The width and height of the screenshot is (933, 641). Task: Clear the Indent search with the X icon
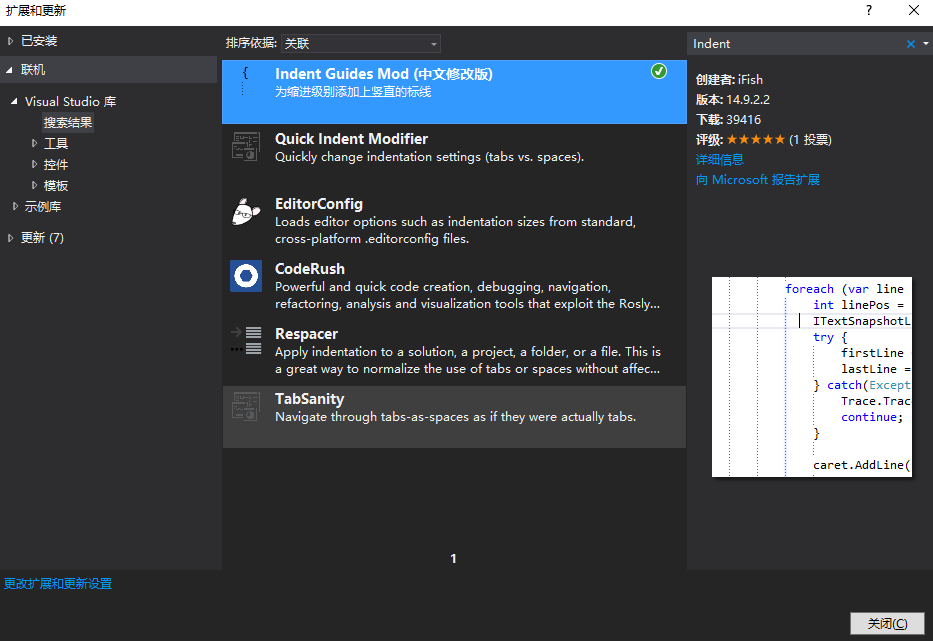910,43
